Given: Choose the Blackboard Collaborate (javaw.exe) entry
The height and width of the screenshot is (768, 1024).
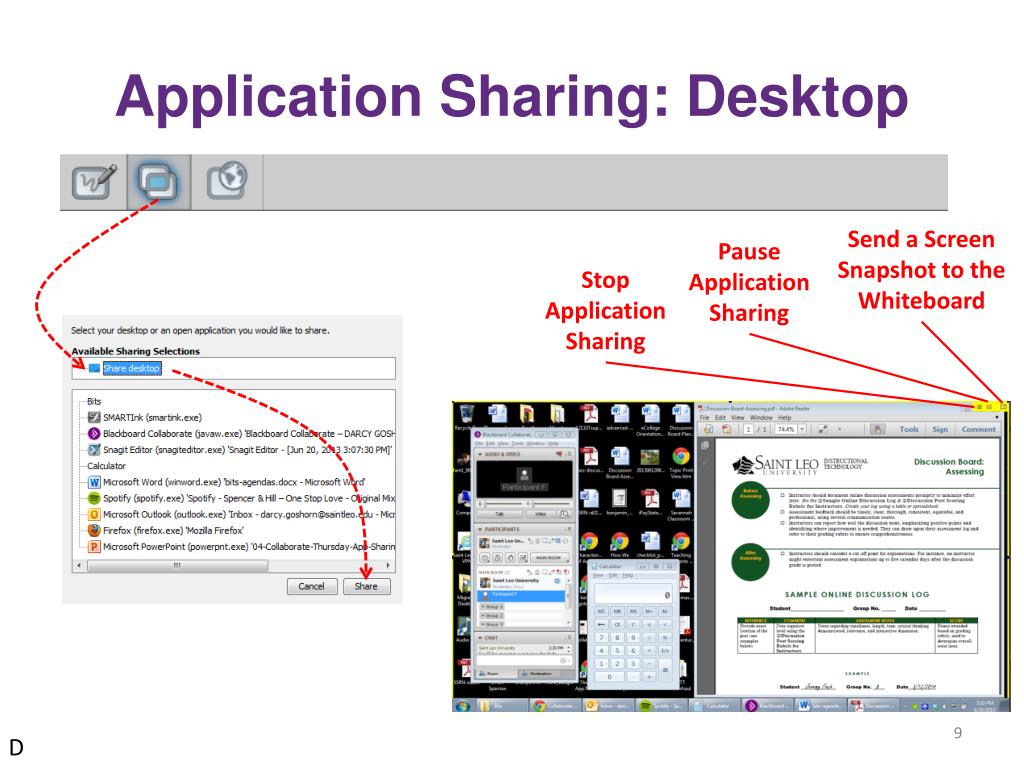Looking at the screenshot, I should tap(241, 434).
